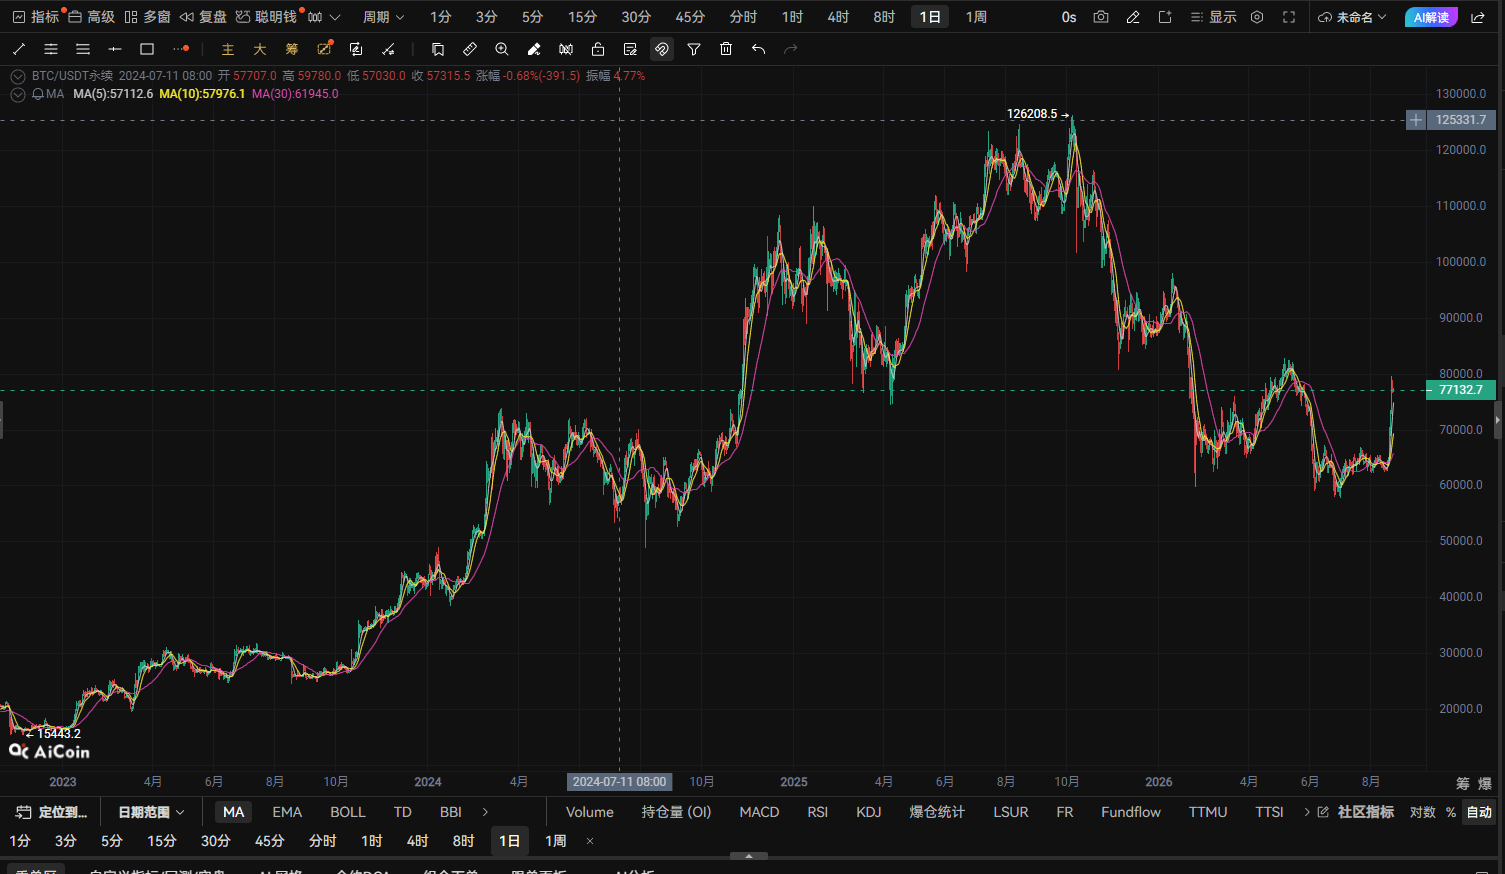Switch top timeframe to 15分
The width and height of the screenshot is (1505, 874).
tap(582, 17)
